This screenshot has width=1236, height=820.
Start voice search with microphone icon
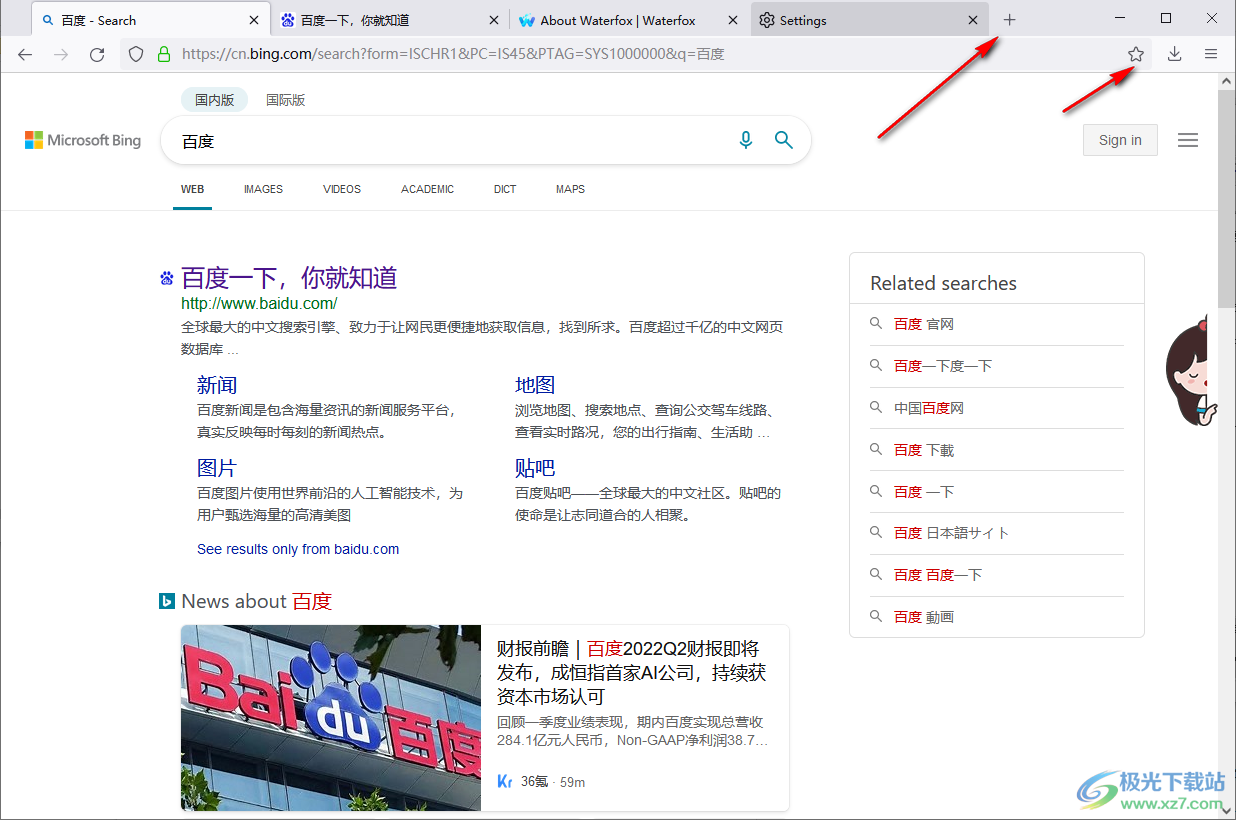746,141
